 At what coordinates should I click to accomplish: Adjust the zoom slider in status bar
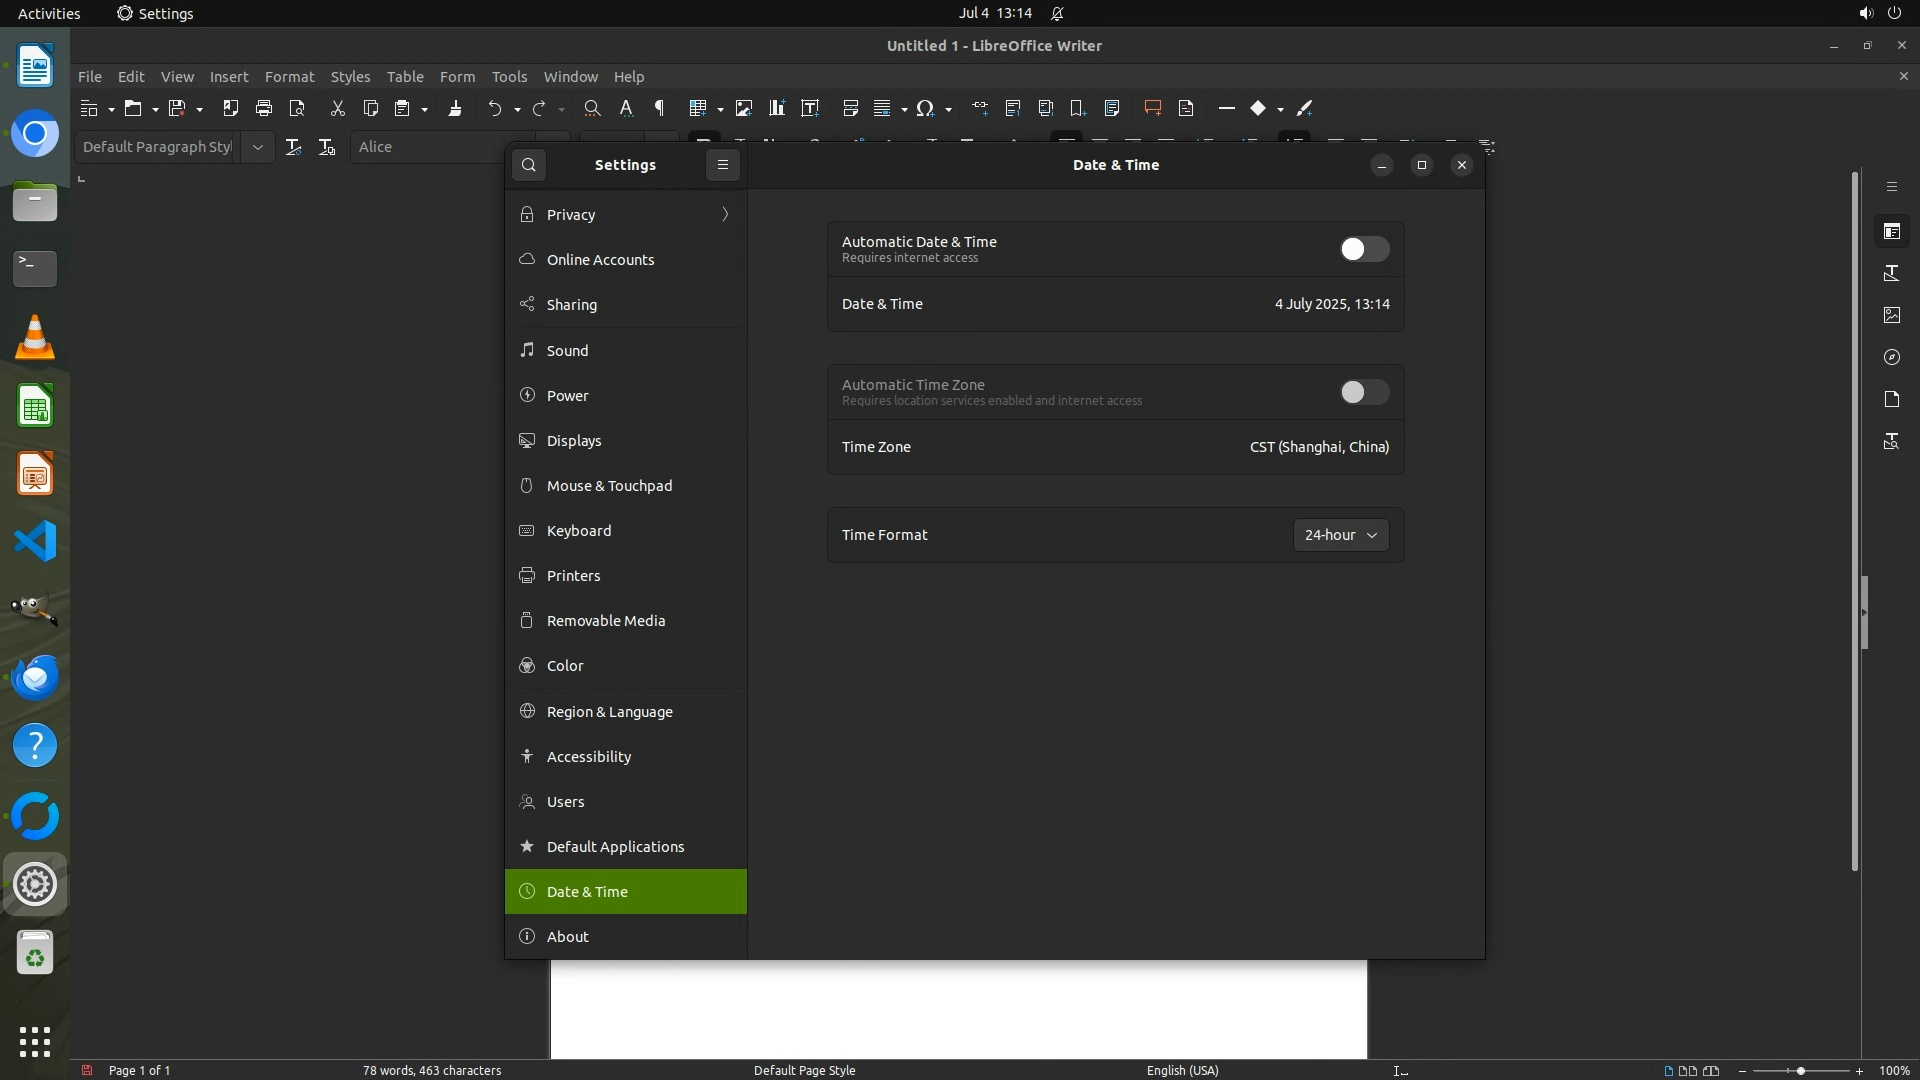click(1800, 1070)
